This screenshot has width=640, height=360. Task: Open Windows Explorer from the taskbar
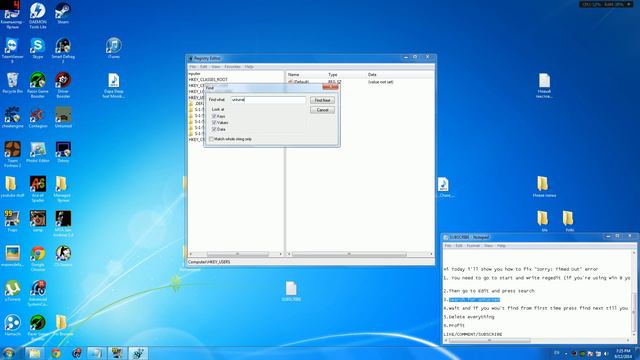34,353
